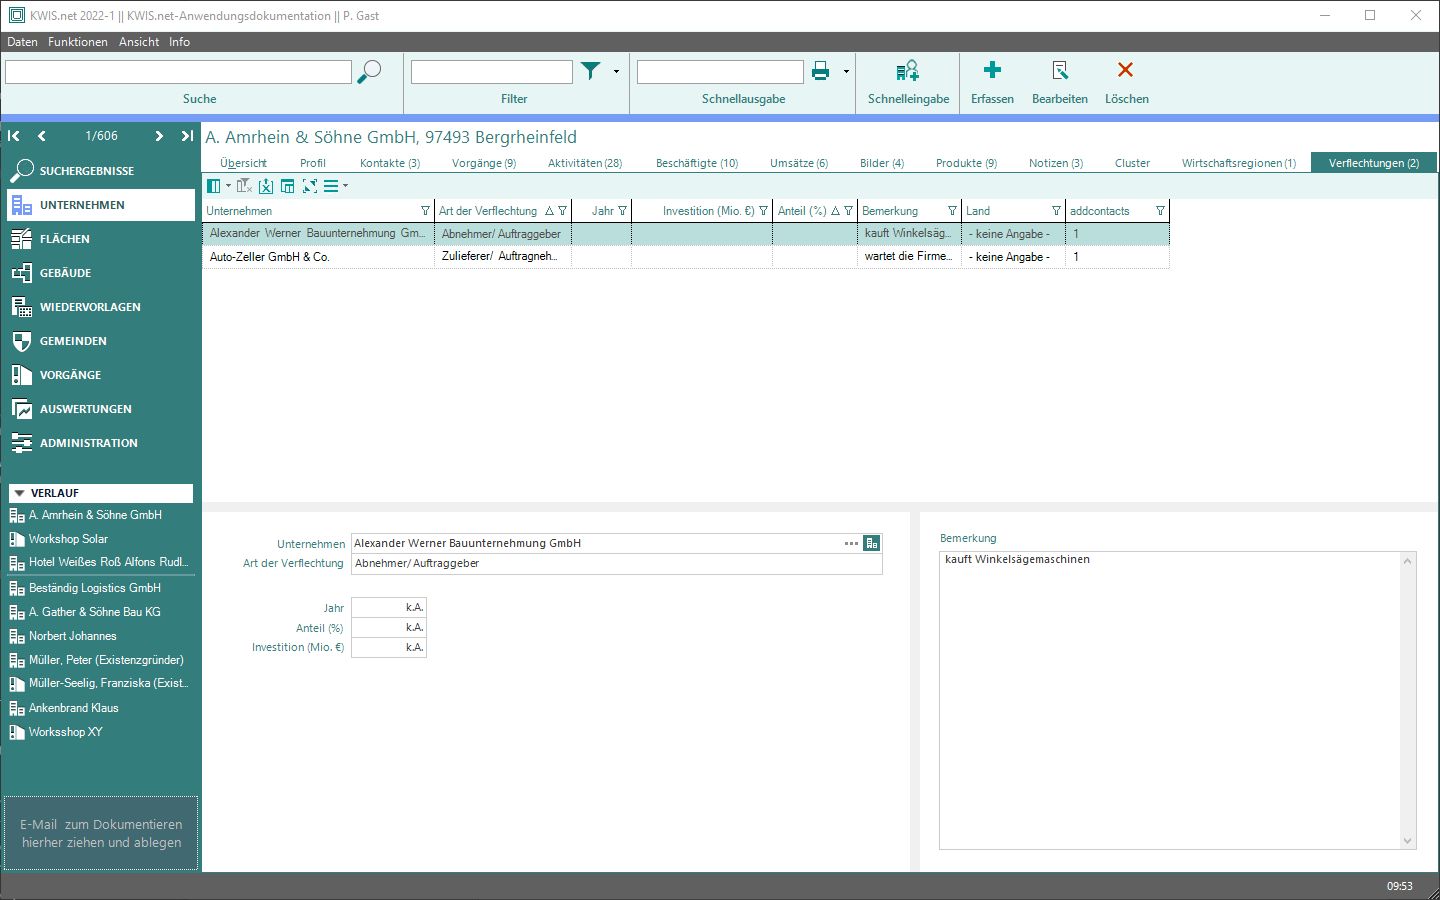Open Schnelleingabe quick entry
The image size is (1440, 900).
click(908, 81)
